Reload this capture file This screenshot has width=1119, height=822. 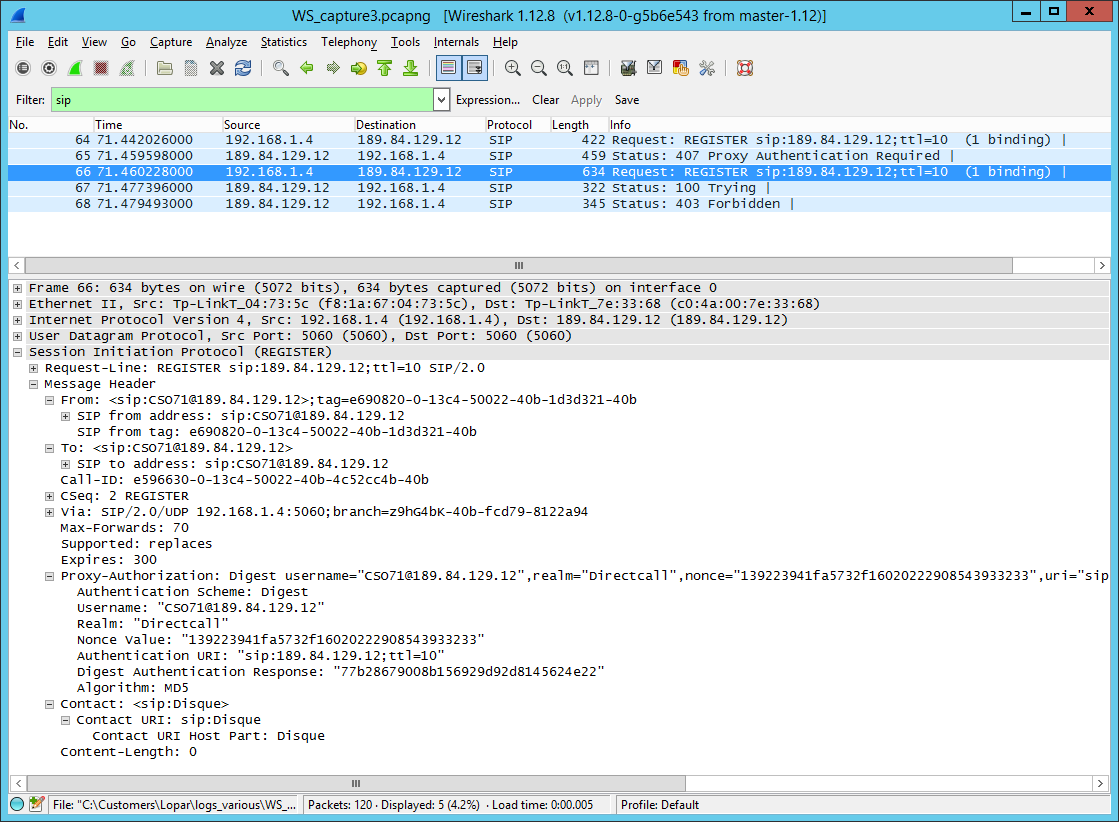[243, 68]
